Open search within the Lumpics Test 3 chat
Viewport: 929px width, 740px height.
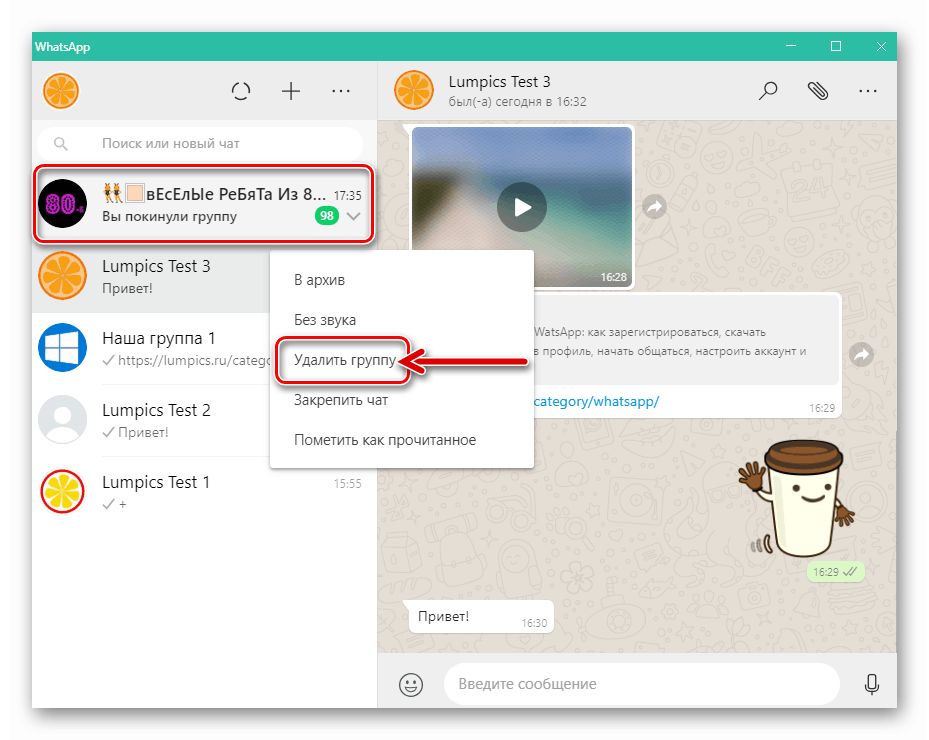point(767,91)
